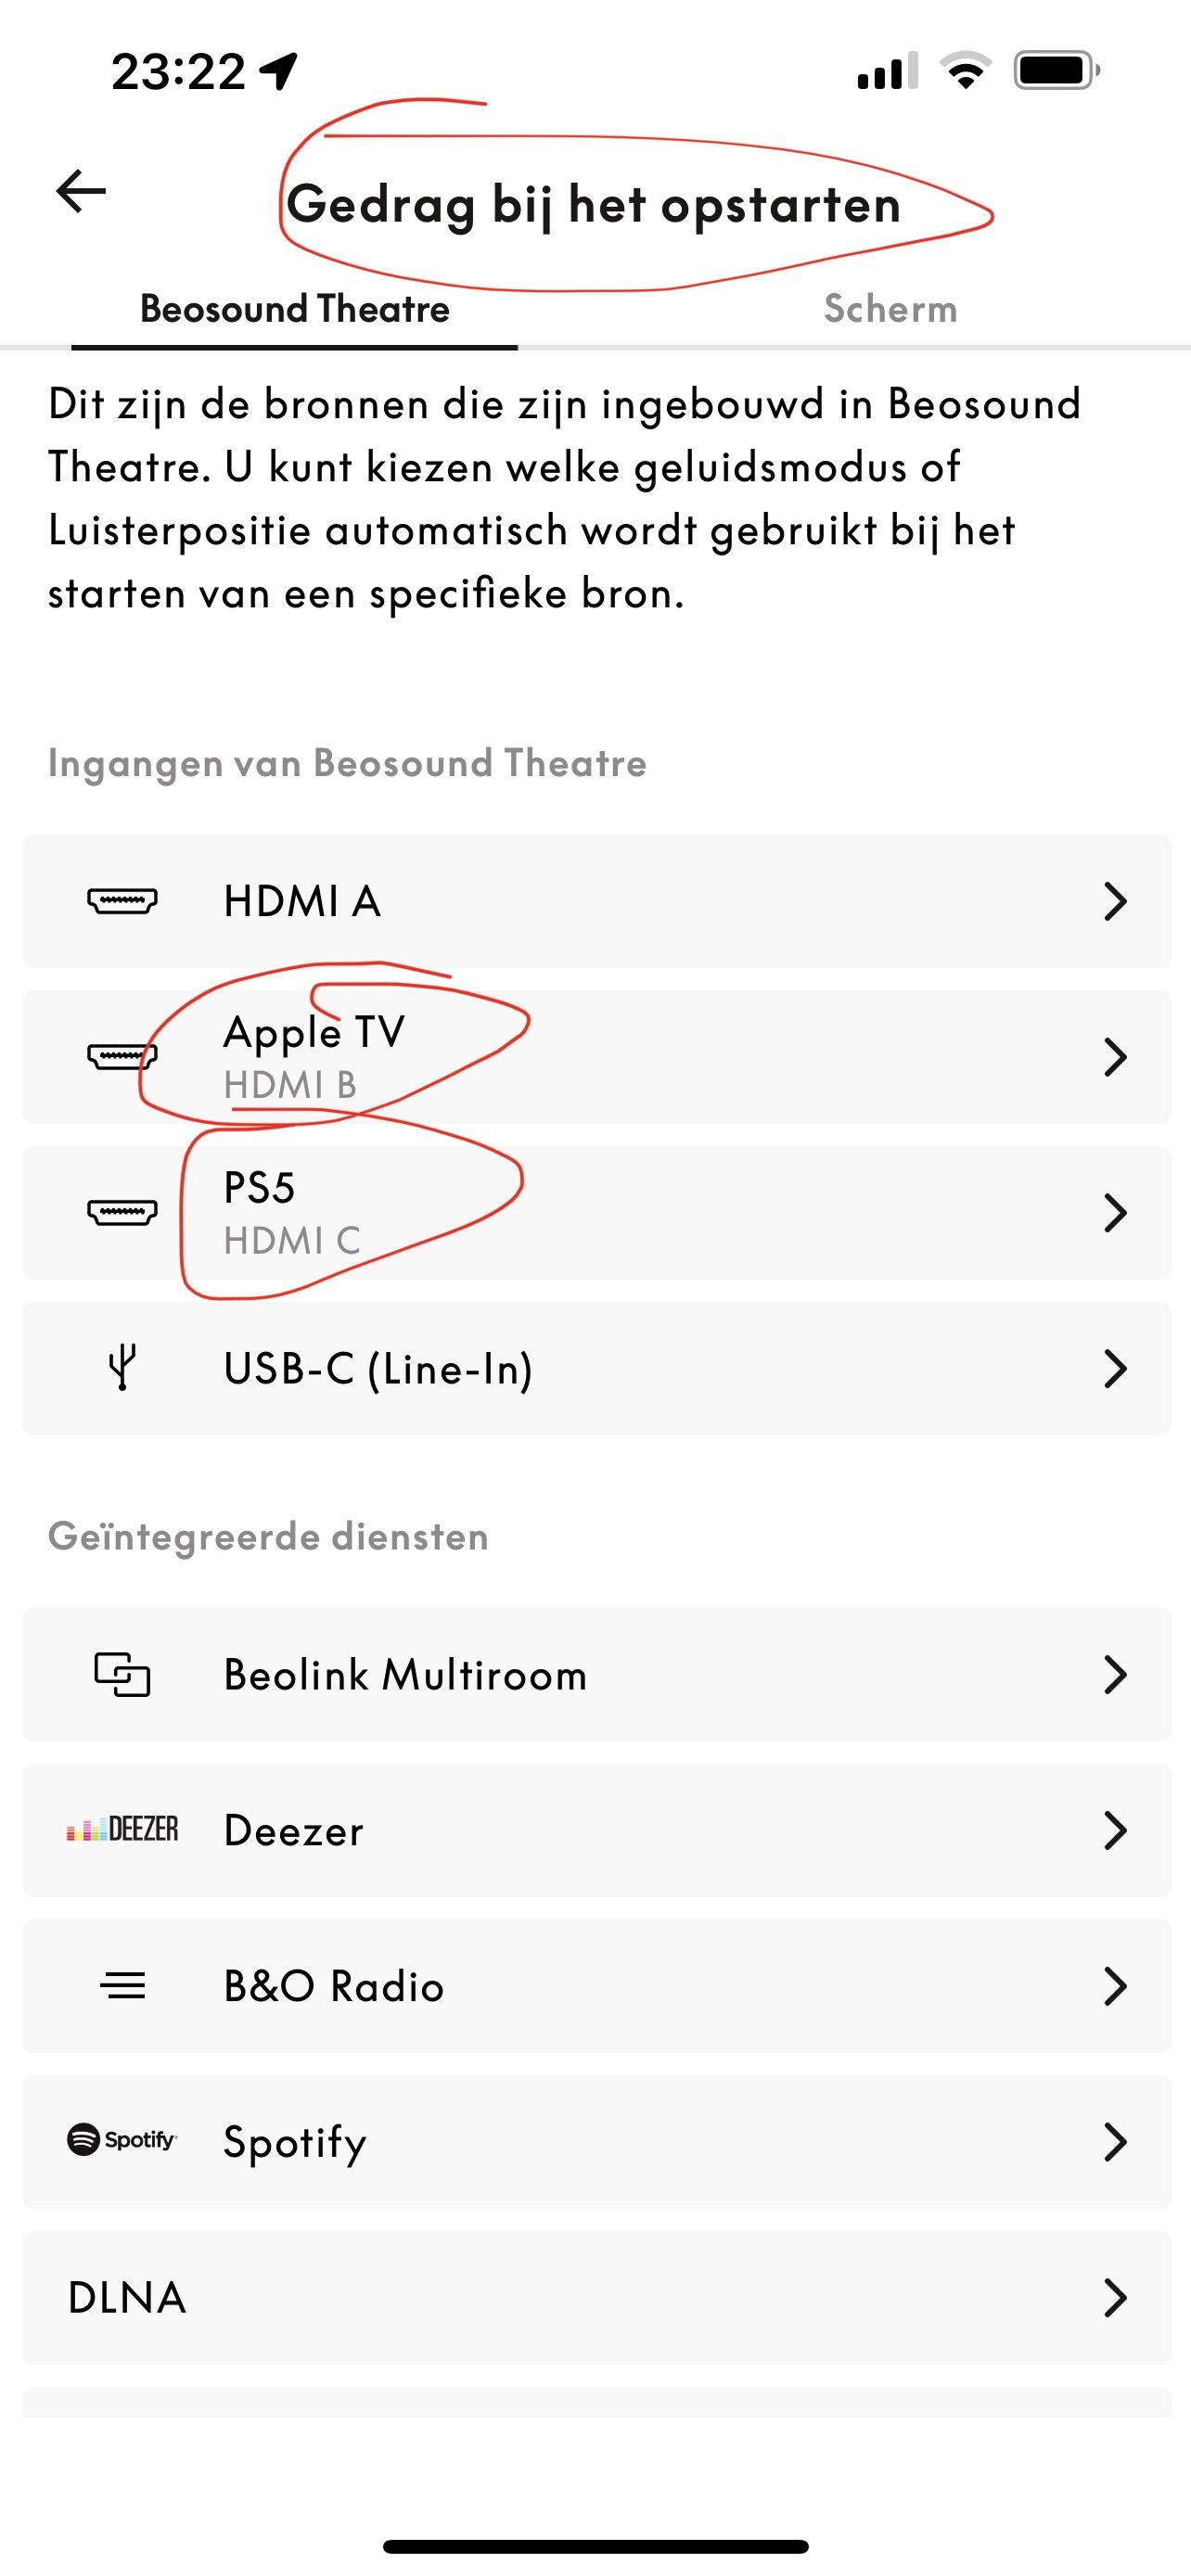This screenshot has width=1191, height=2576.
Task: Tap the B&O Radio lines icon
Action: click(x=122, y=1986)
